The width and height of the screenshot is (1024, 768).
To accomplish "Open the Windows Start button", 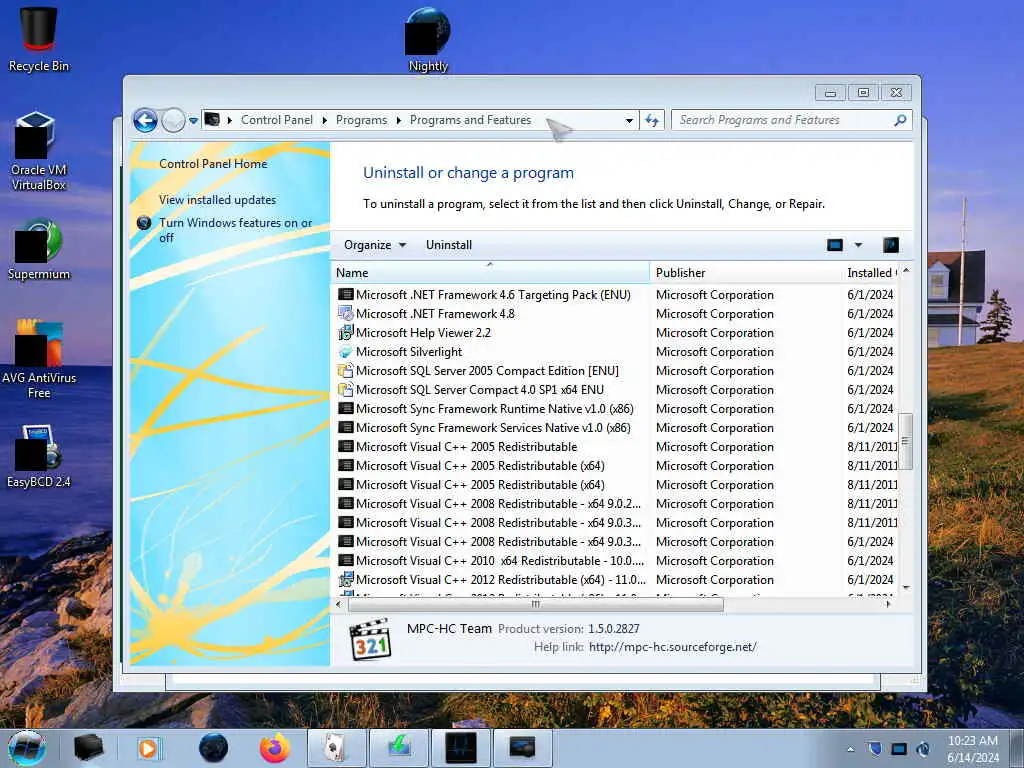I will [x=27, y=748].
